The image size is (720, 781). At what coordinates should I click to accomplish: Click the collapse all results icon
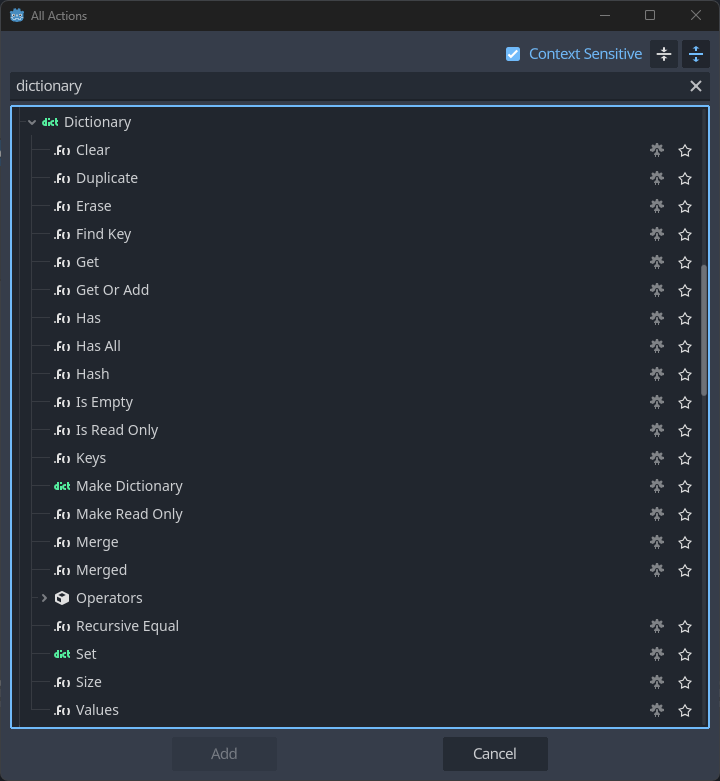[x=664, y=54]
